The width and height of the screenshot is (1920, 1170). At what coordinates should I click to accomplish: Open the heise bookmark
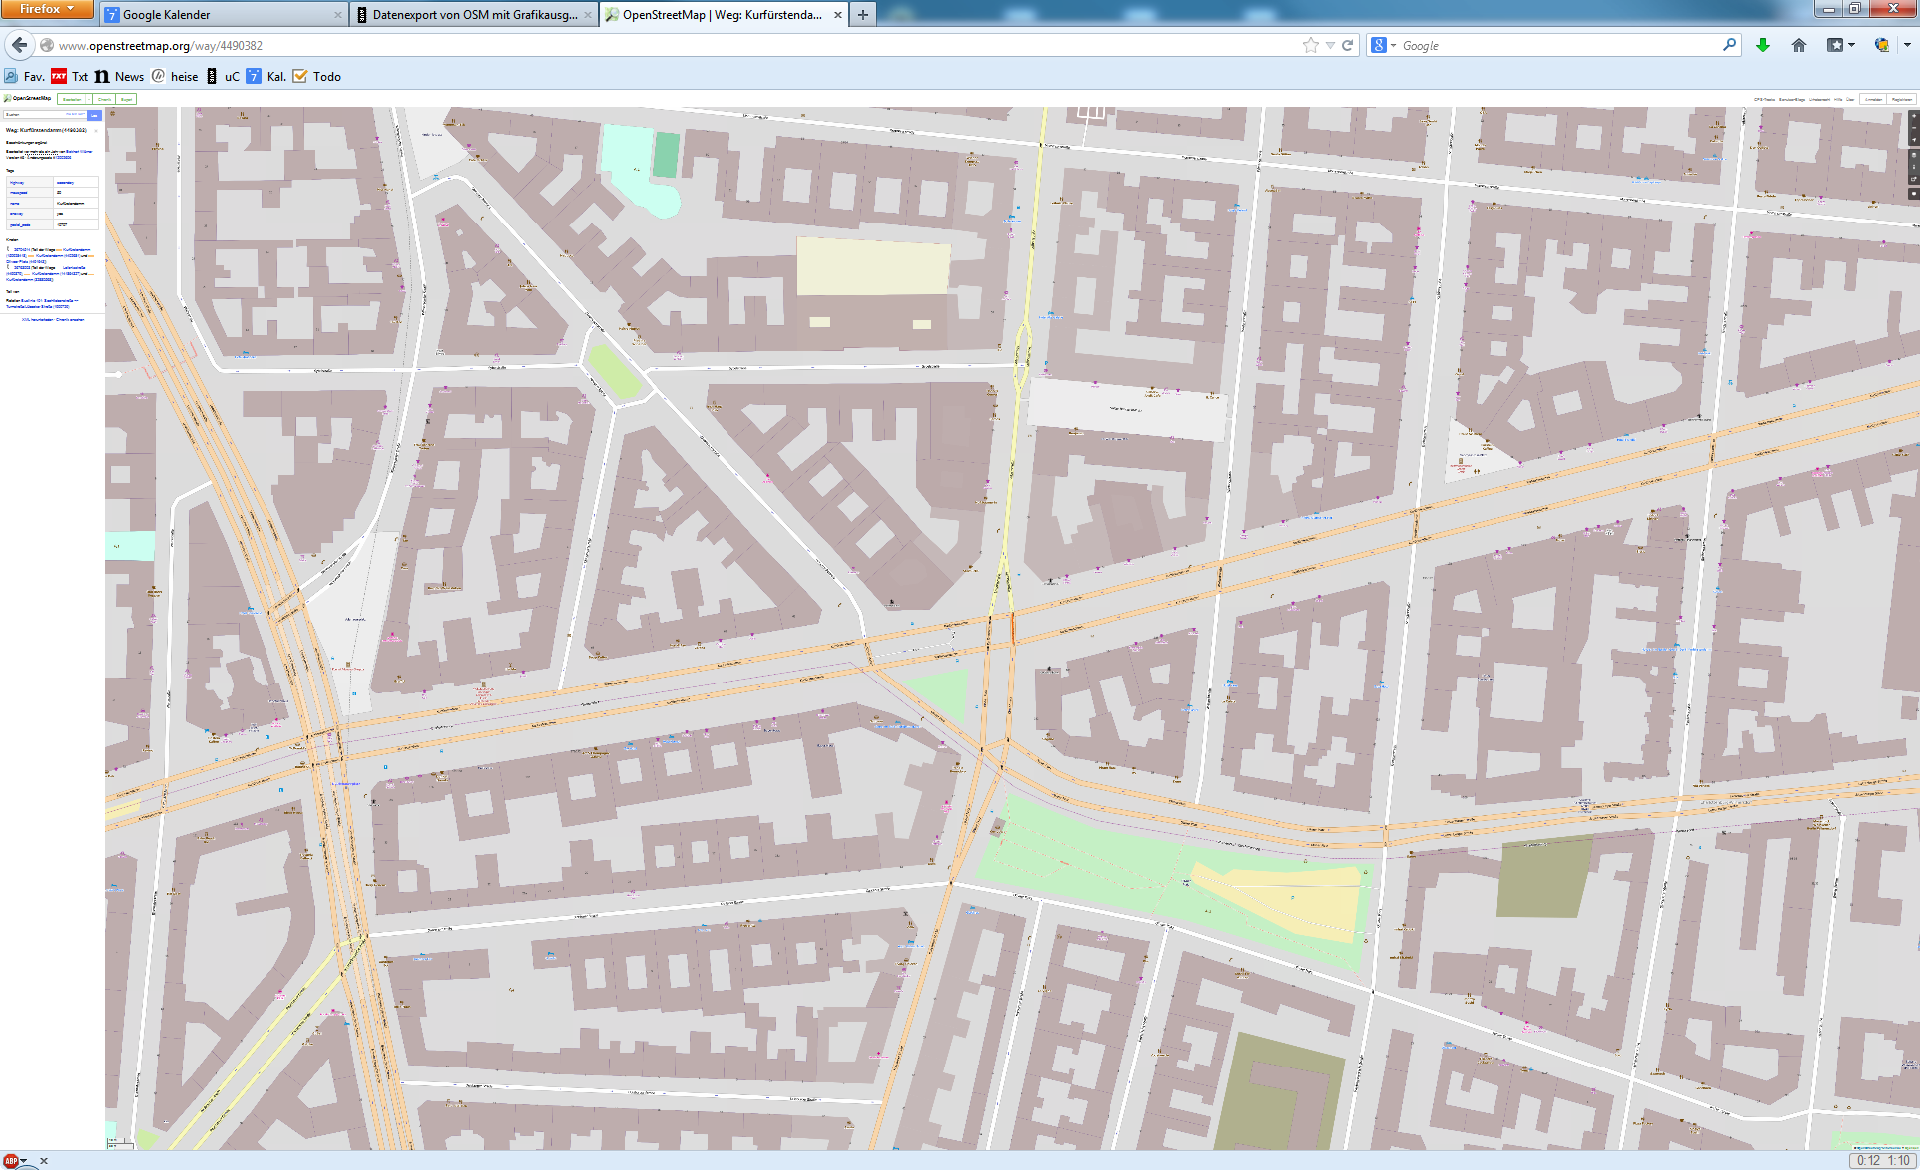[175, 76]
